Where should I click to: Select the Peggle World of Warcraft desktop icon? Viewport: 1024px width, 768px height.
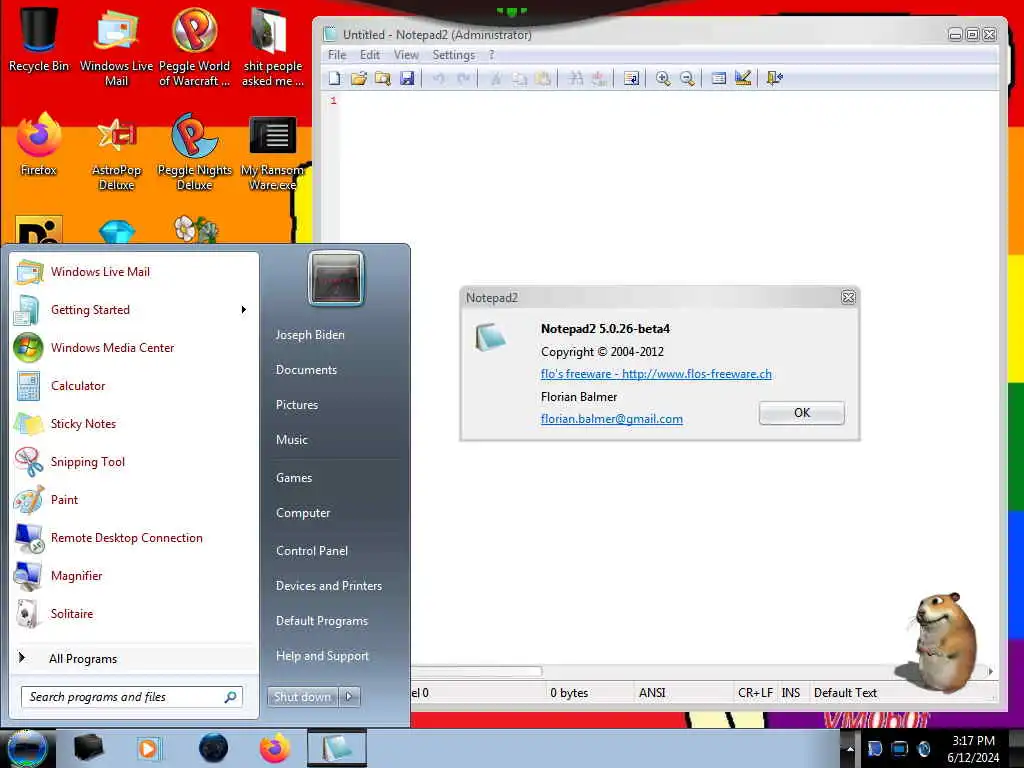pos(194,47)
